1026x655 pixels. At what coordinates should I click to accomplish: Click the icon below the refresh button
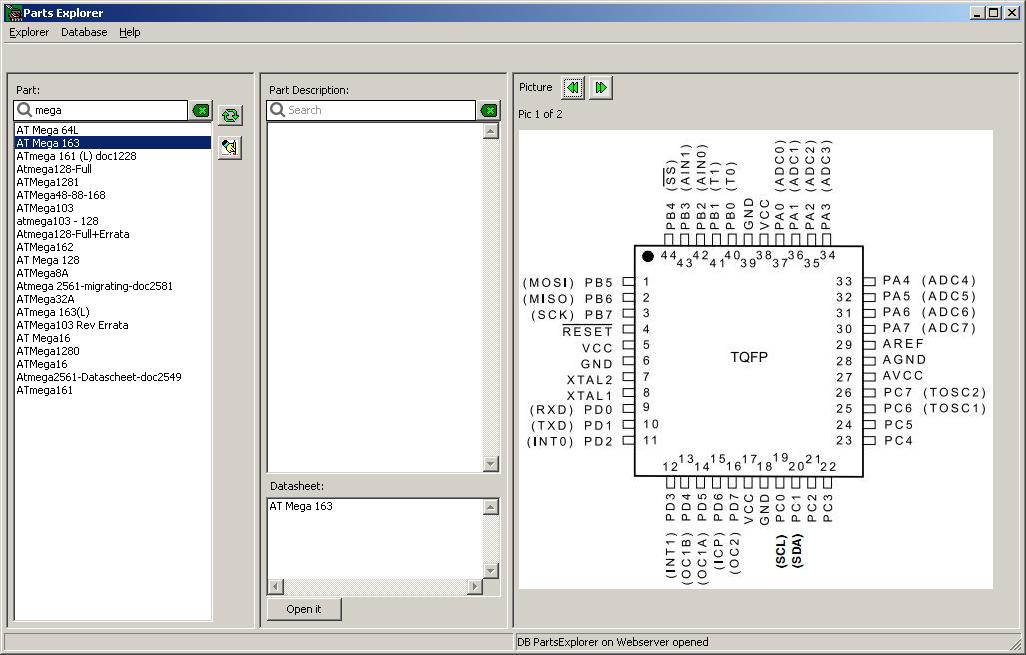[230, 147]
